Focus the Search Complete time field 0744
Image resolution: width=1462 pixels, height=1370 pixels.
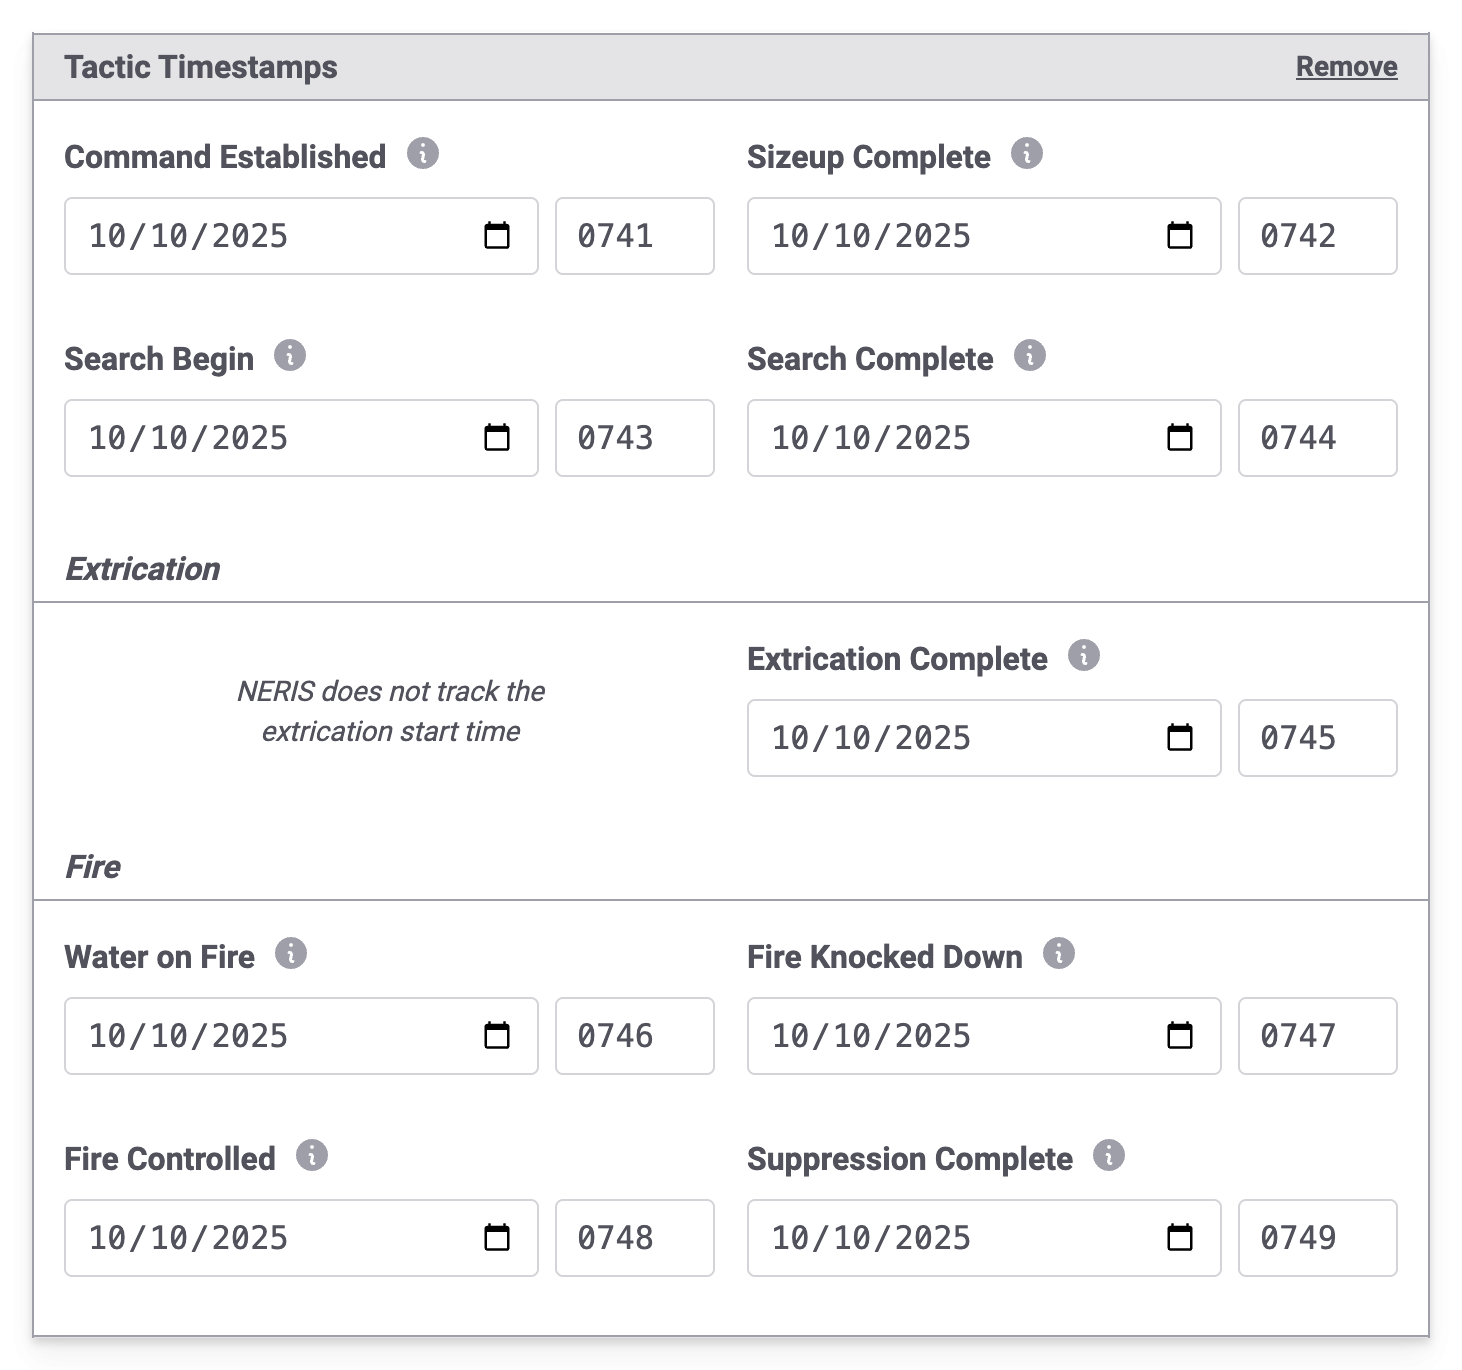[x=1317, y=438]
